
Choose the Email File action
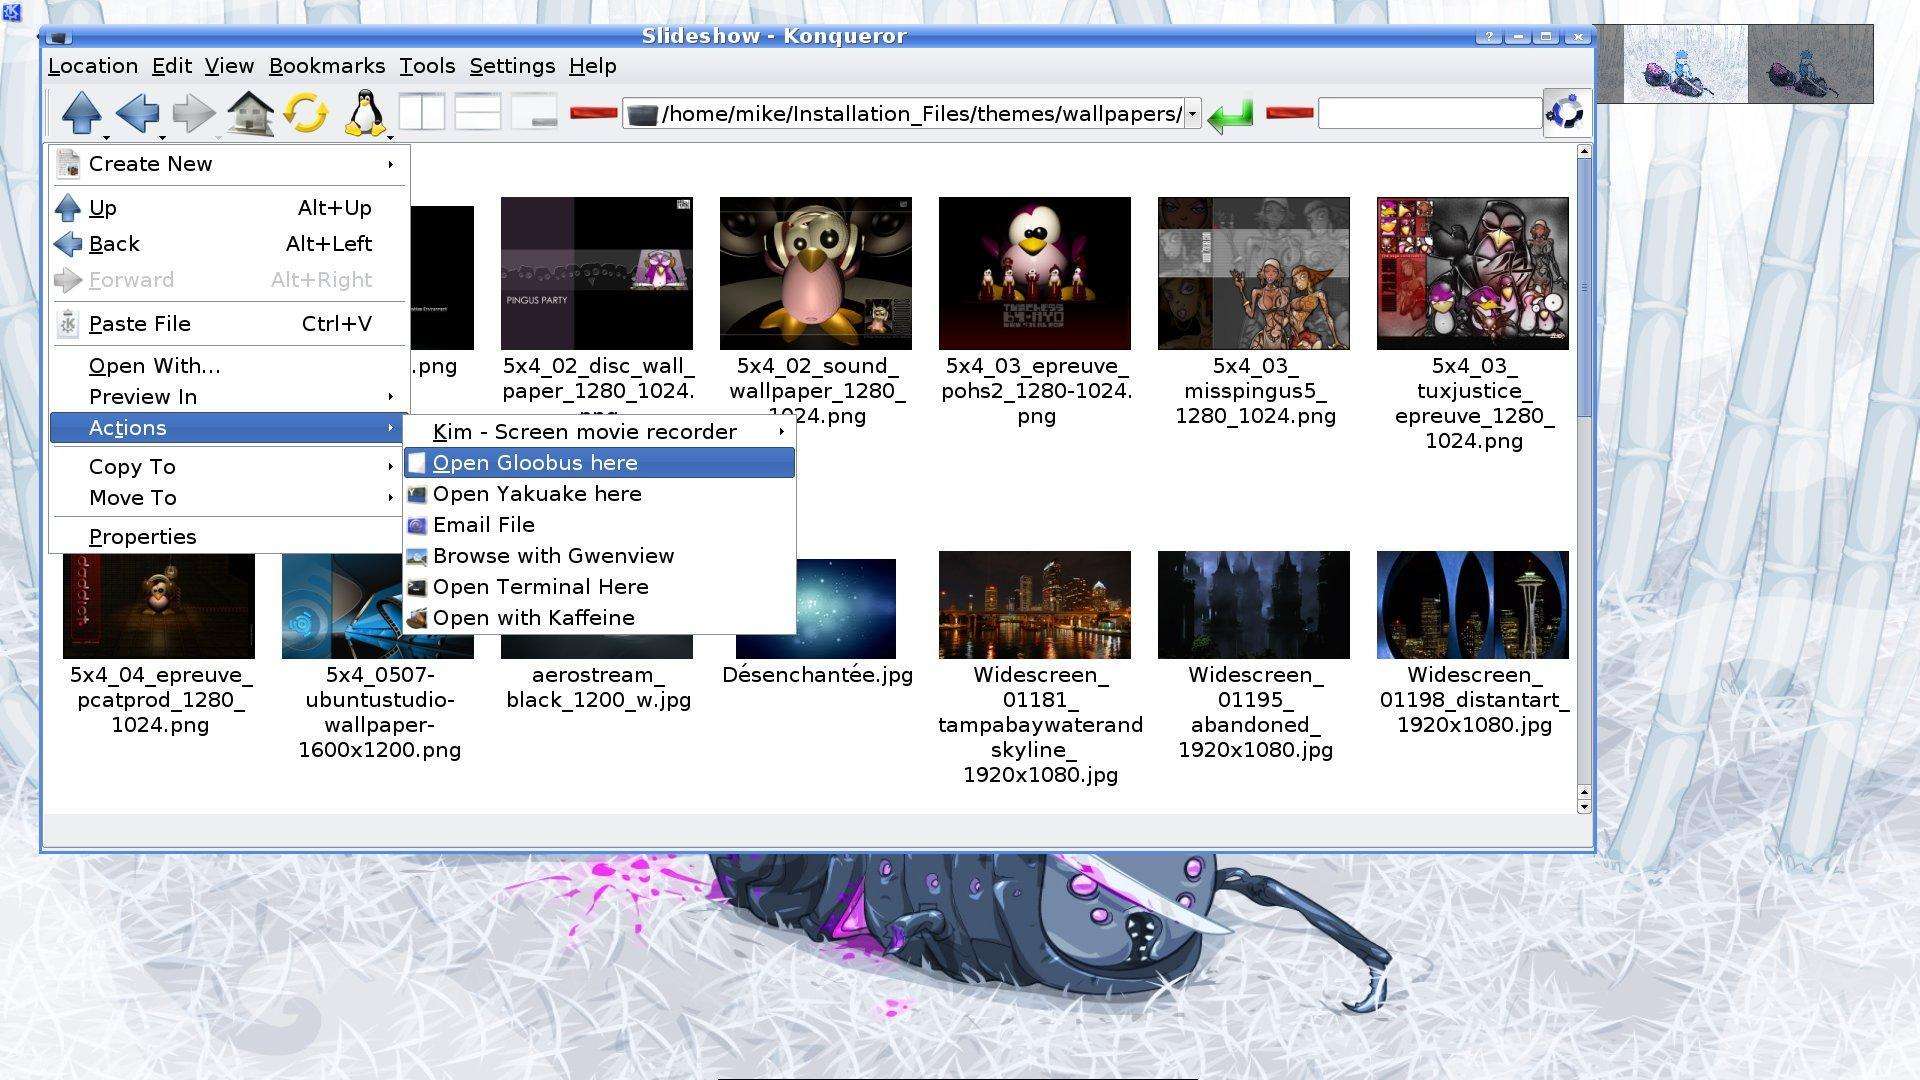(x=599, y=525)
